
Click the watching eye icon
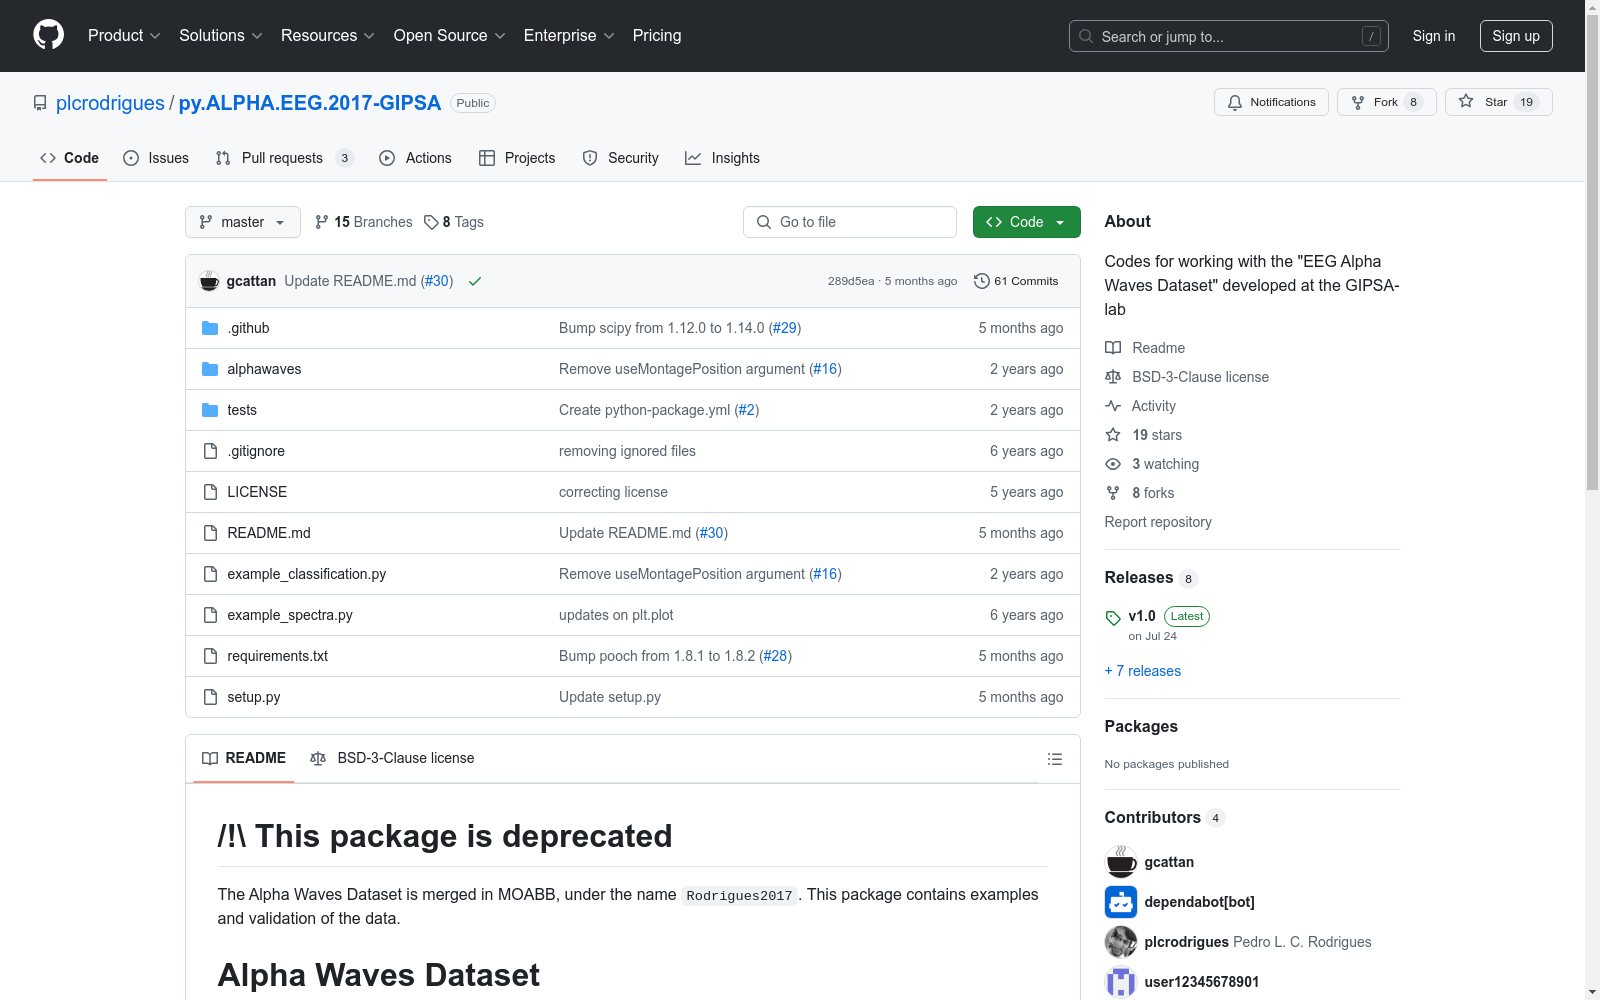coord(1113,464)
